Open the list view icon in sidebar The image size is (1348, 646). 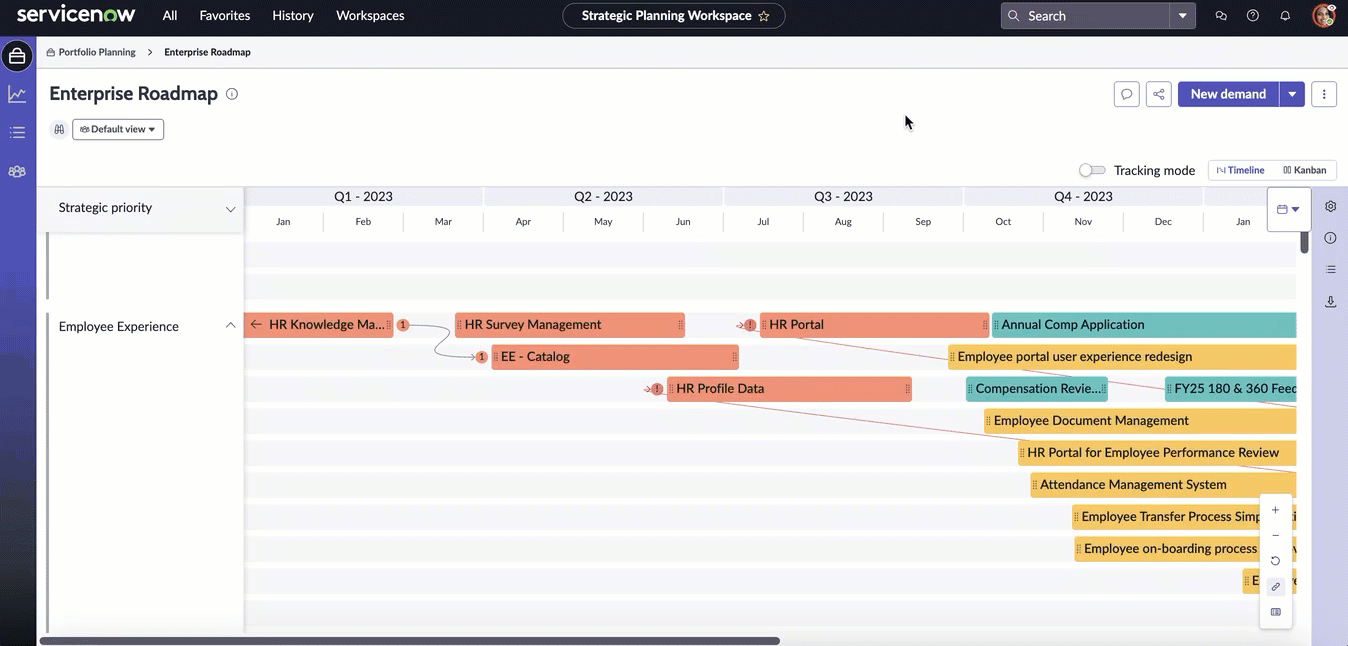[17, 132]
